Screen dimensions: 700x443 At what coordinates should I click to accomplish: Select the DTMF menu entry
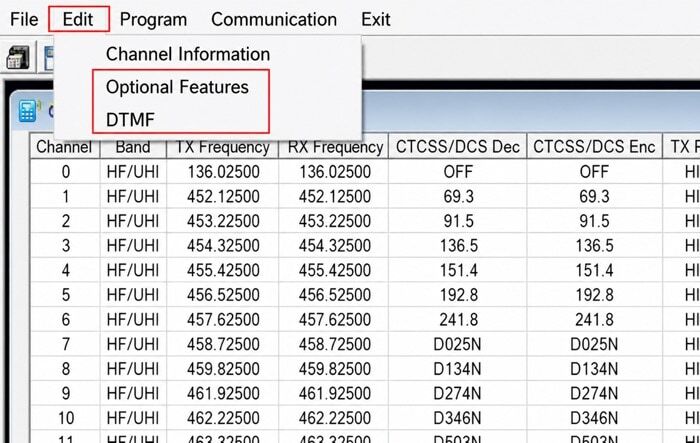(130, 120)
